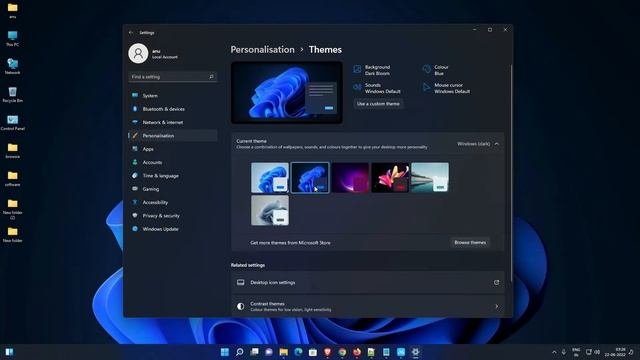
Task: Open File Explorer from taskbar
Action: point(284,352)
